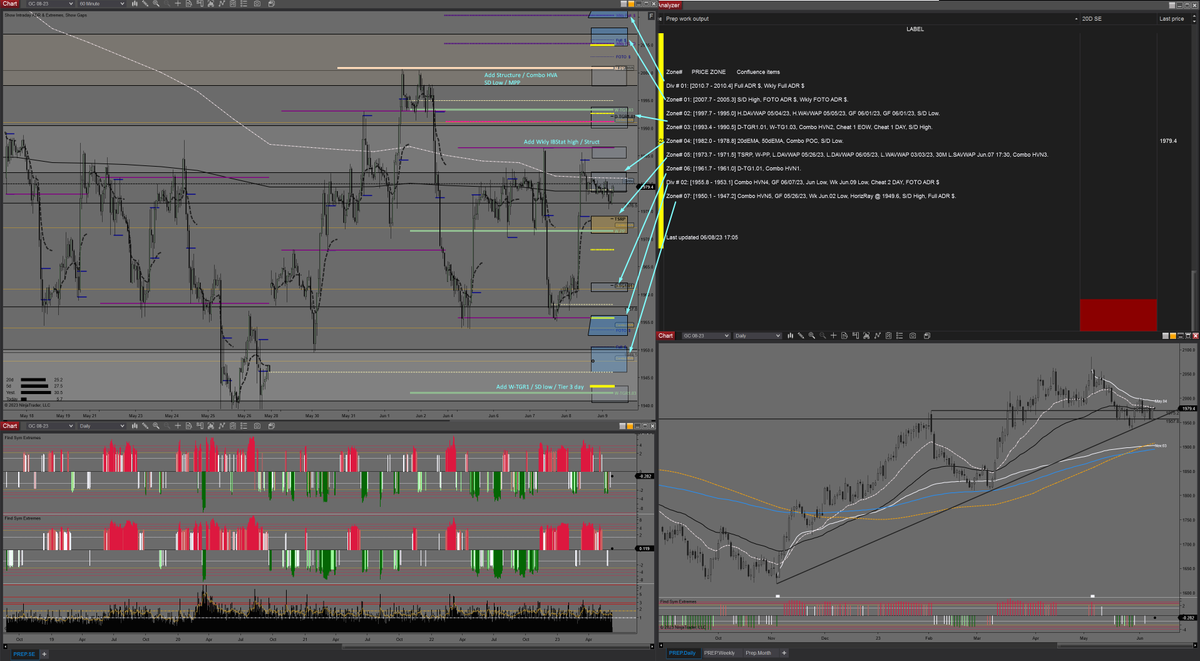Click red Chart label of right Daily chart
The width and height of the screenshot is (1200, 661).
pyautogui.click(x=666, y=336)
